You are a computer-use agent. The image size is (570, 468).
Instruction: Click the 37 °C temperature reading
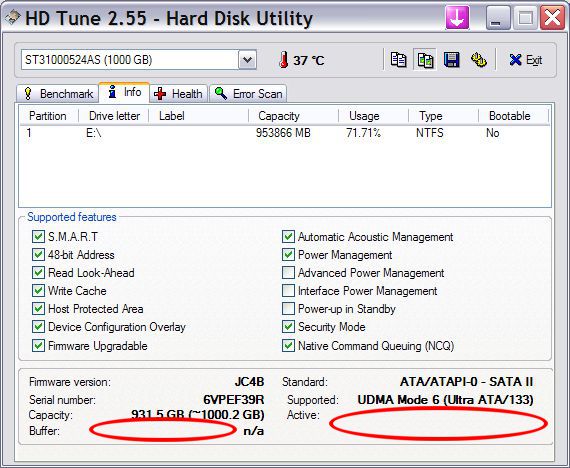tap(309, 60)
